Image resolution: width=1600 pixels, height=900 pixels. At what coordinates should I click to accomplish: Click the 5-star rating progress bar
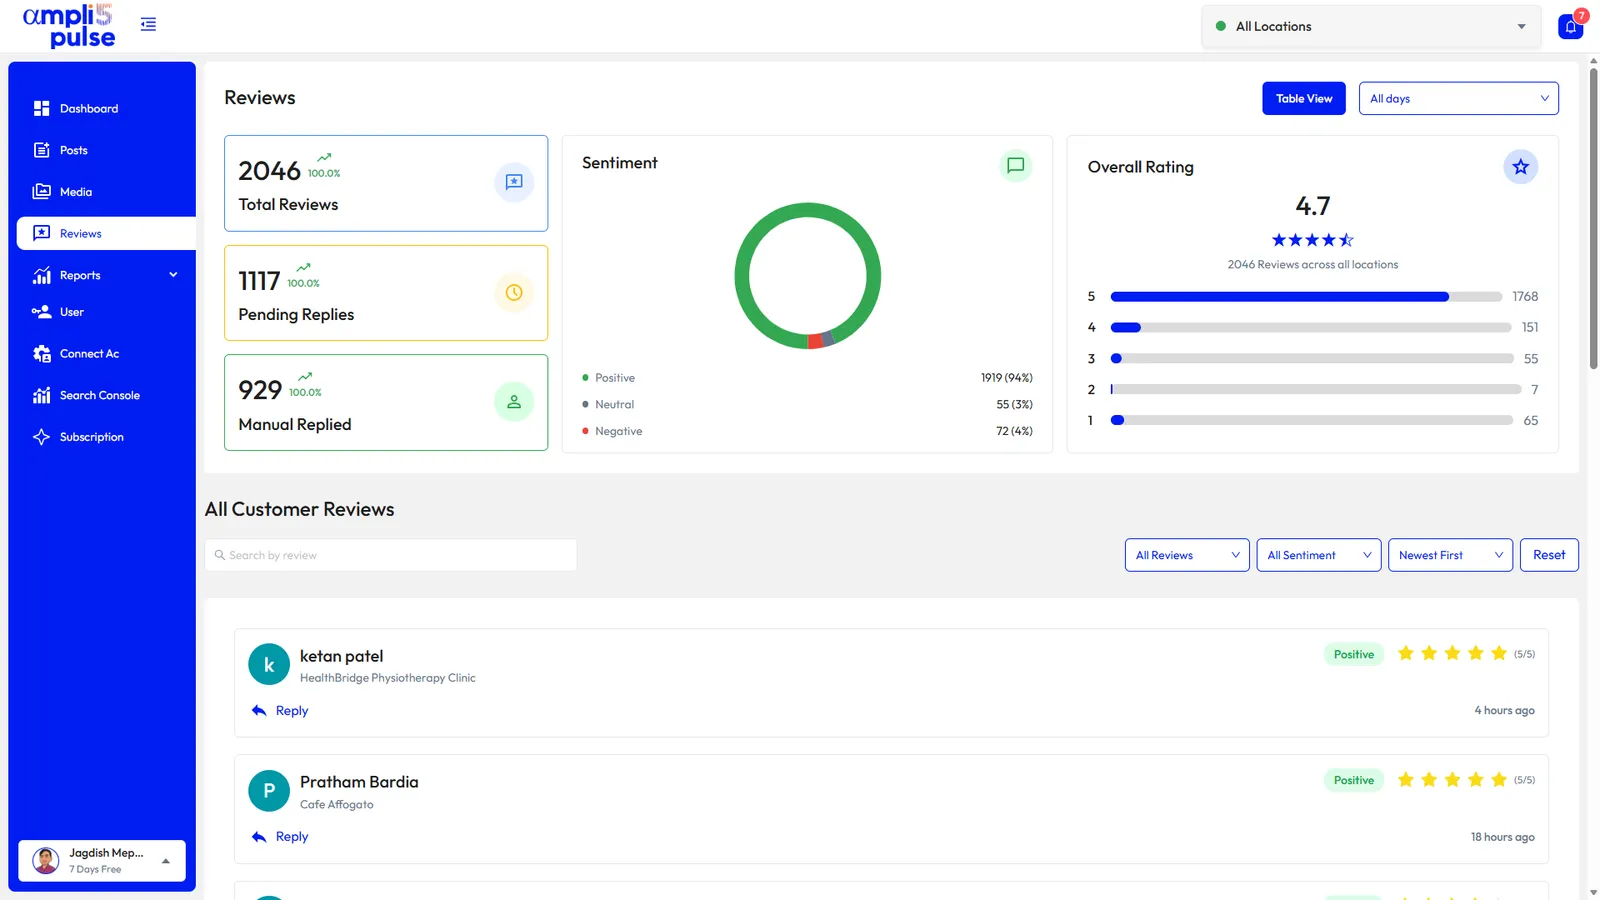tap(1306, 297)
